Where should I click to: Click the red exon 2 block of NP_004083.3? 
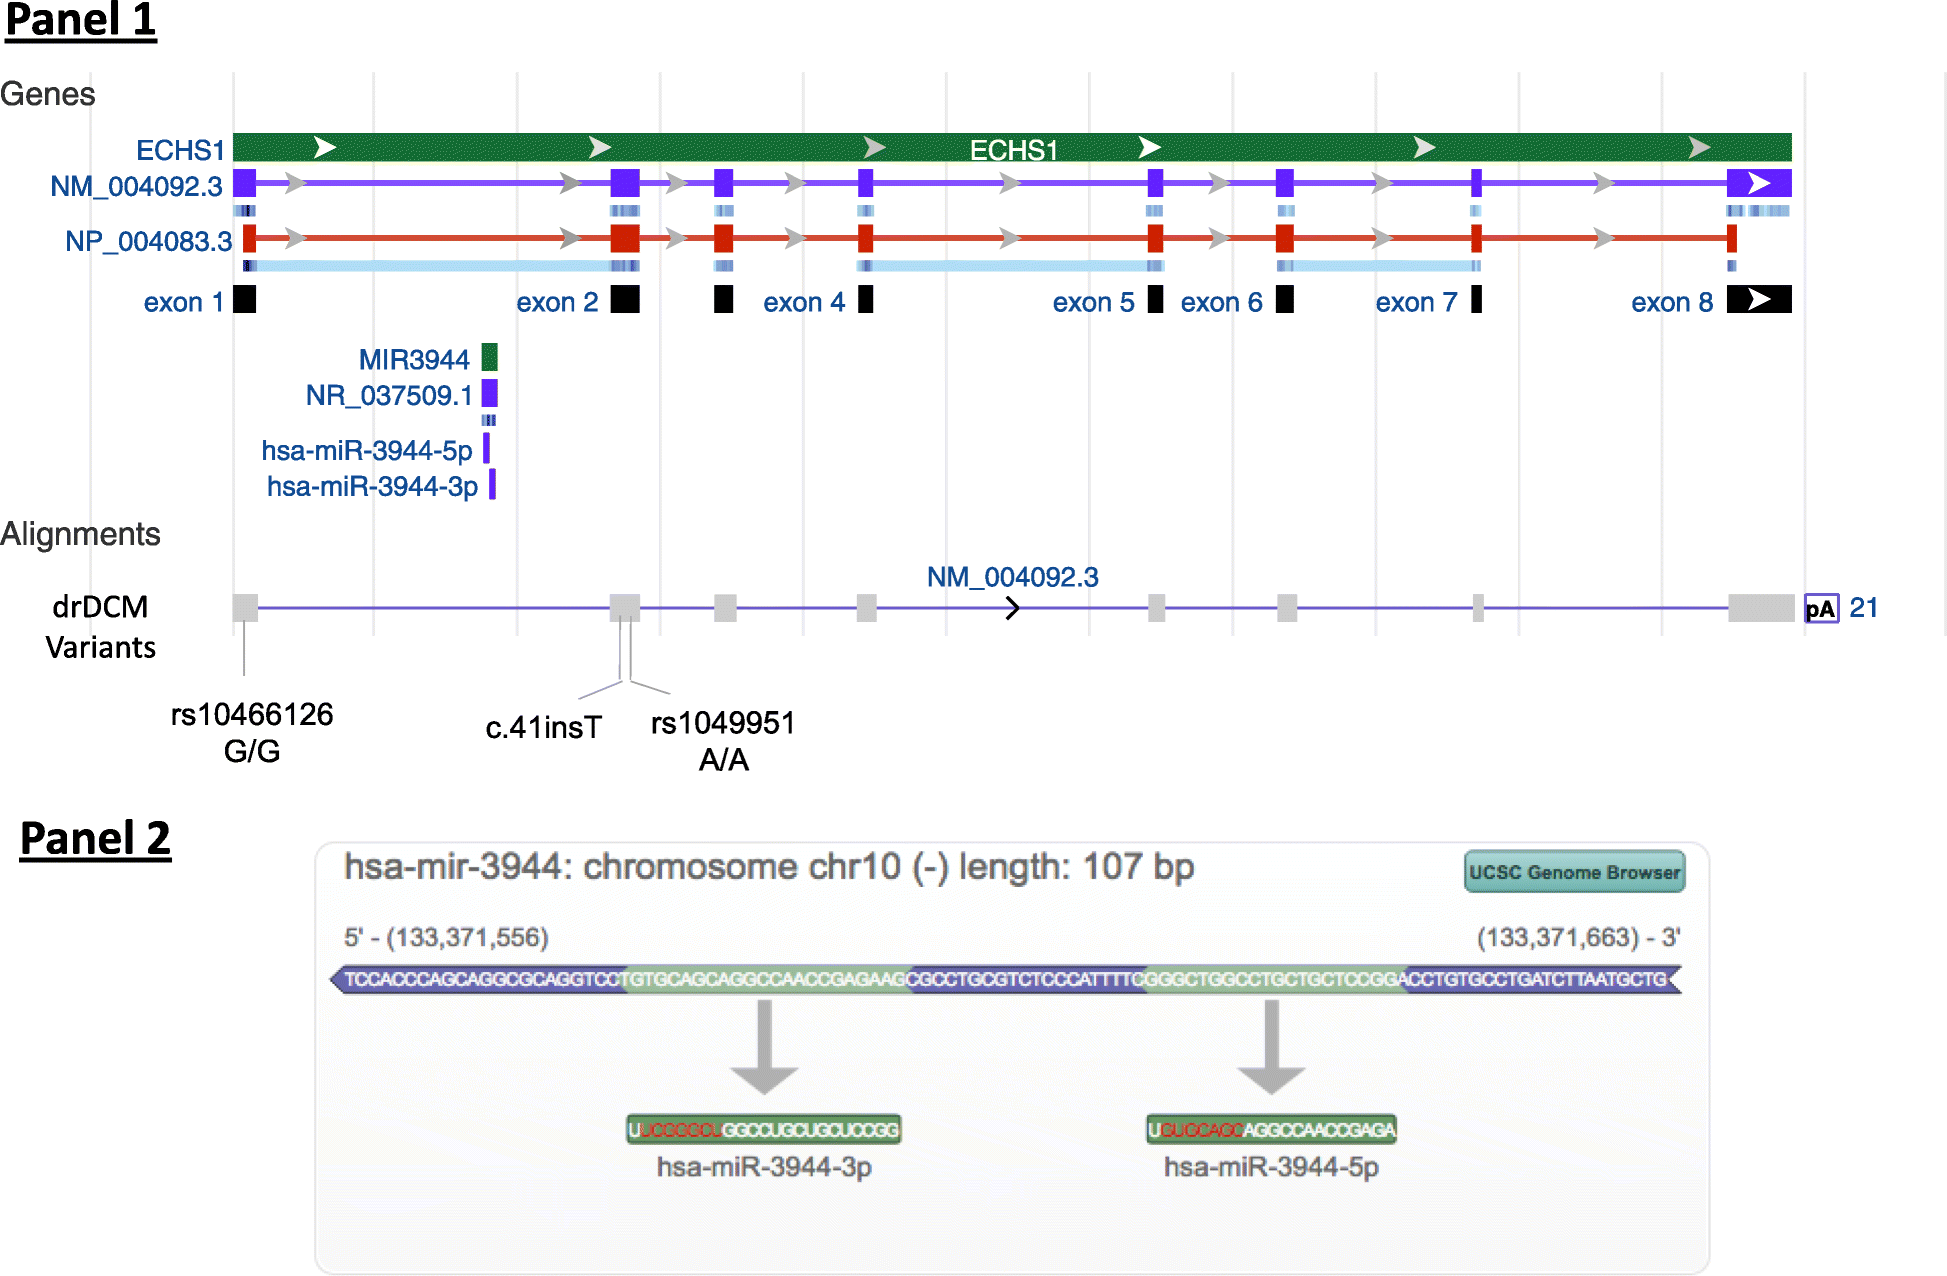(x=625, y=238)
